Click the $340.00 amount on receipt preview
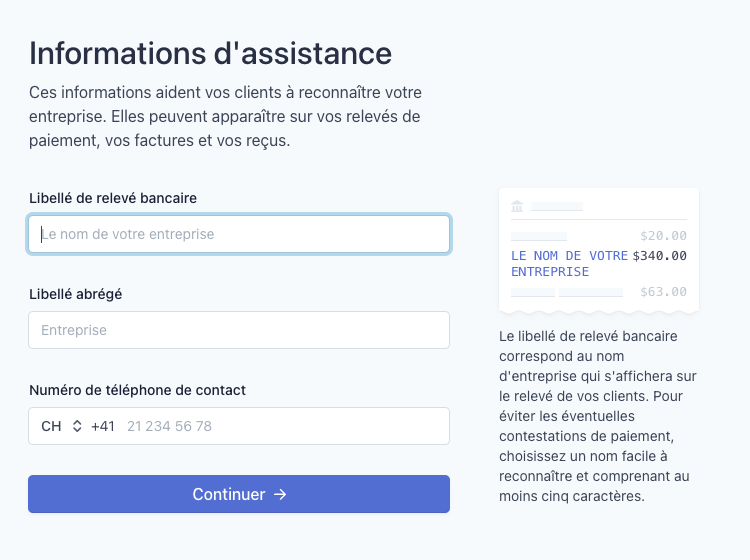Screen dimensions: 750x560 click(660, 256)
